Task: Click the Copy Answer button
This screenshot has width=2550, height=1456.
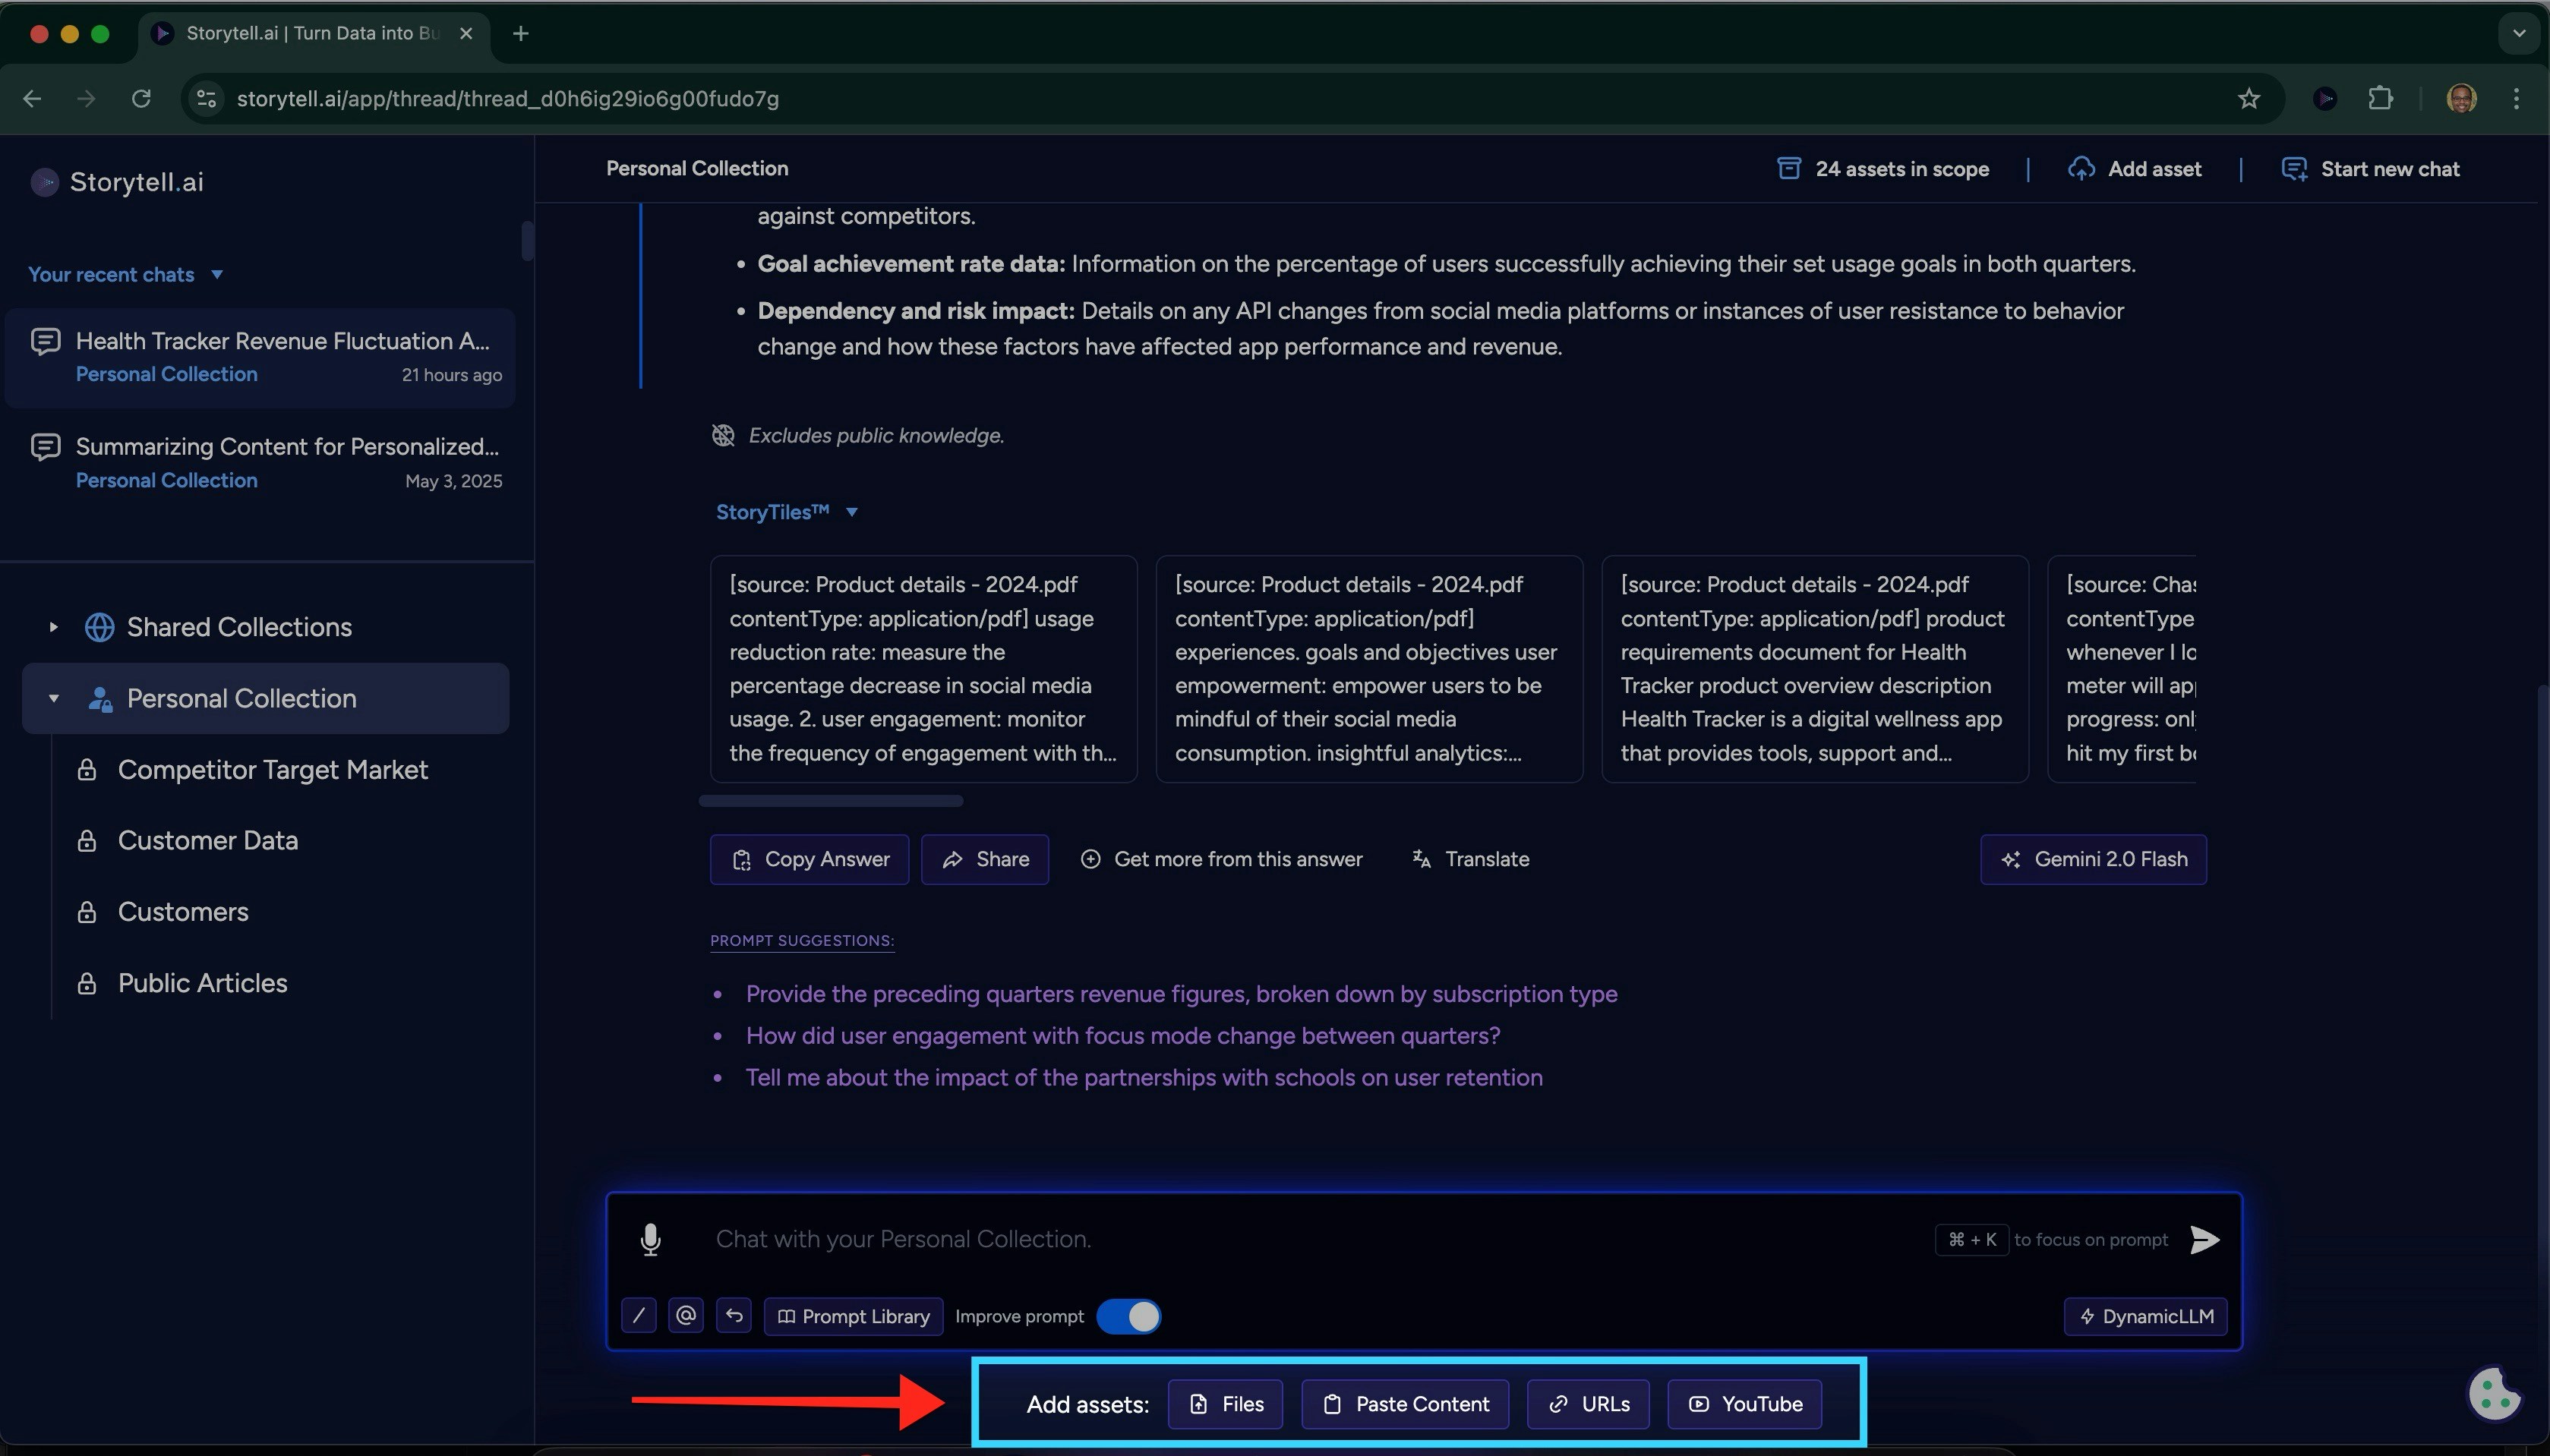Action: click(809, 859)
